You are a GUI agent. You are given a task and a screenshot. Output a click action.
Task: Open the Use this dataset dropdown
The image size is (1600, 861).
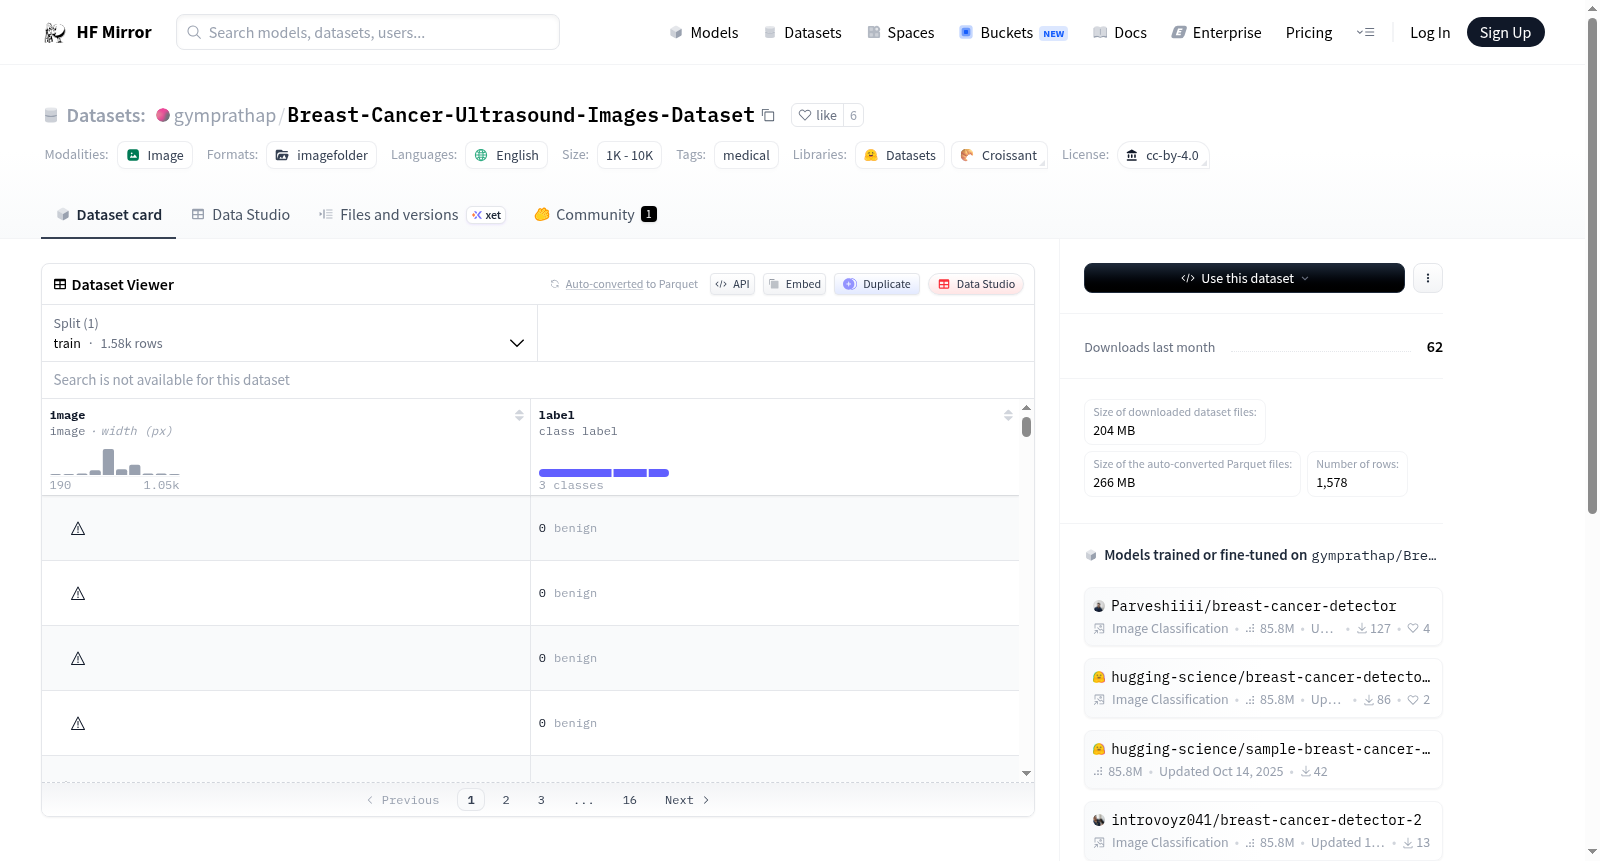pos(1244,278)
